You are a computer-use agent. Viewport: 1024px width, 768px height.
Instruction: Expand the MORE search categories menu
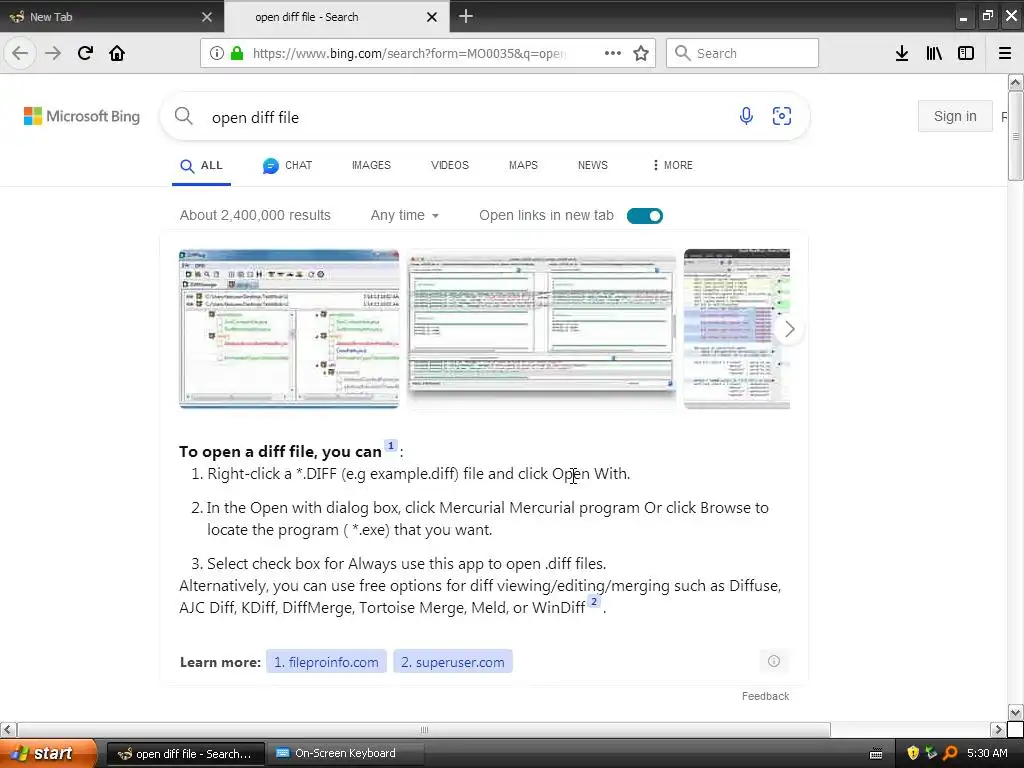click(x=673, y=165)
